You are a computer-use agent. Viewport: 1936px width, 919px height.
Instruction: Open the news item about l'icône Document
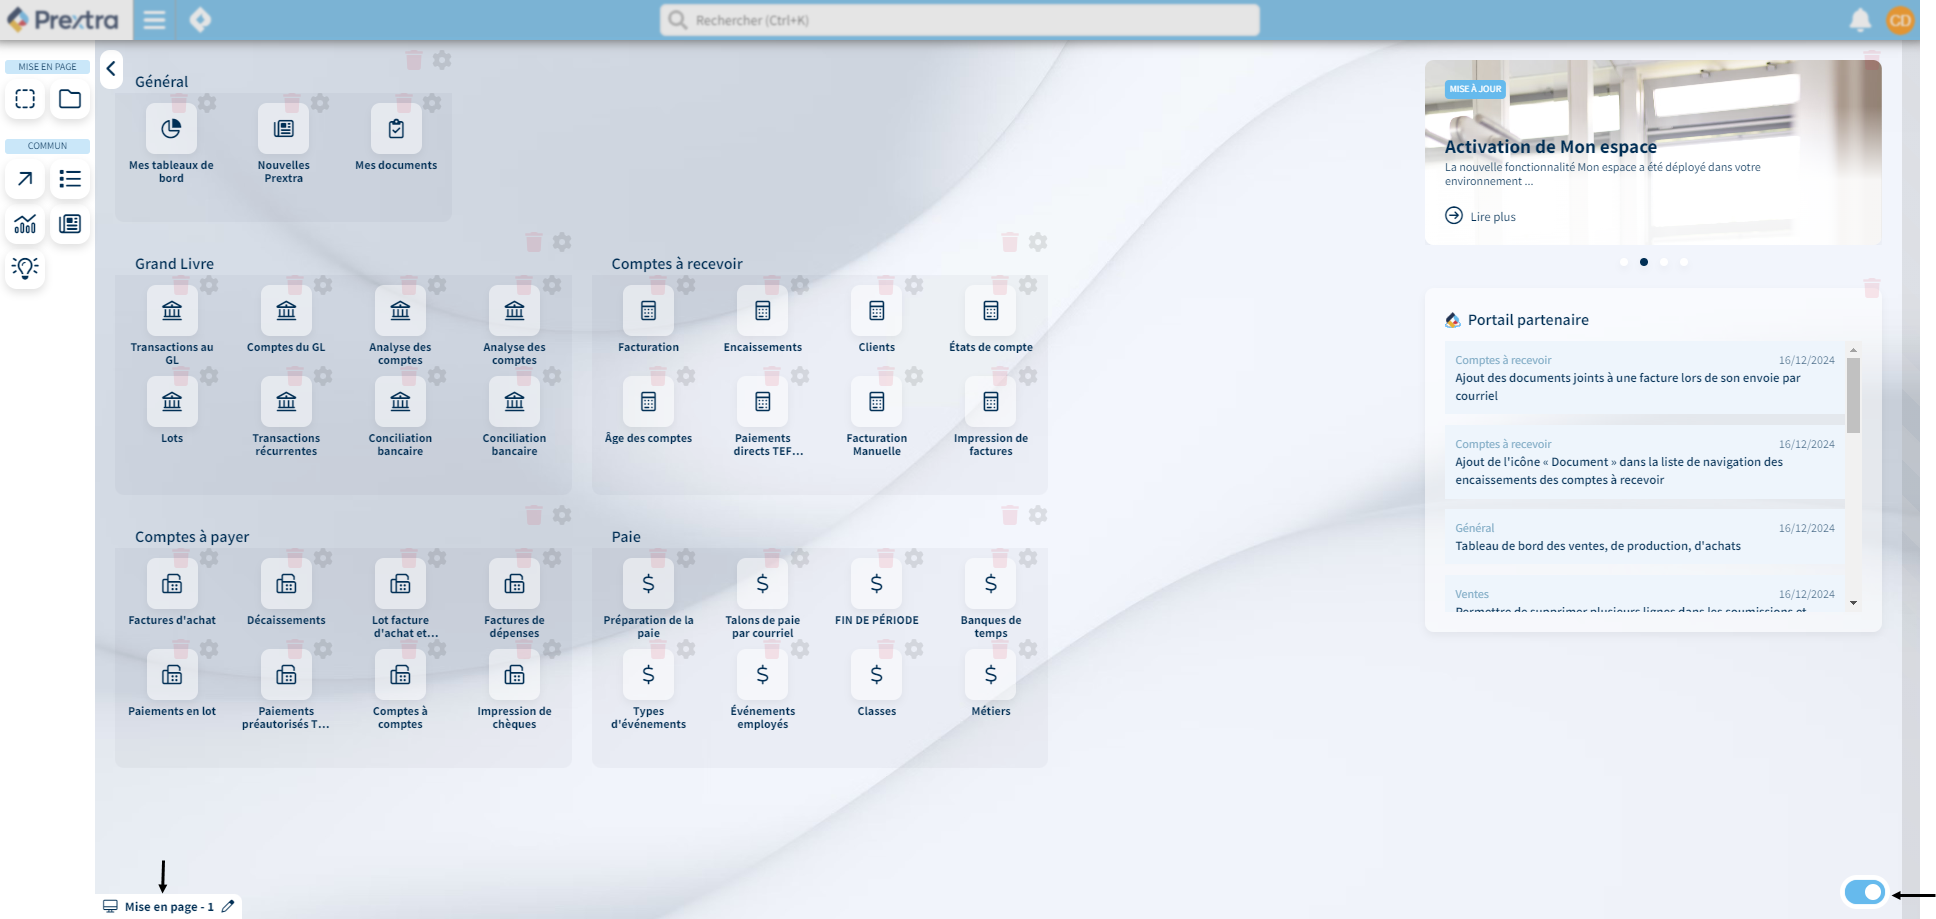point(1645,462)
